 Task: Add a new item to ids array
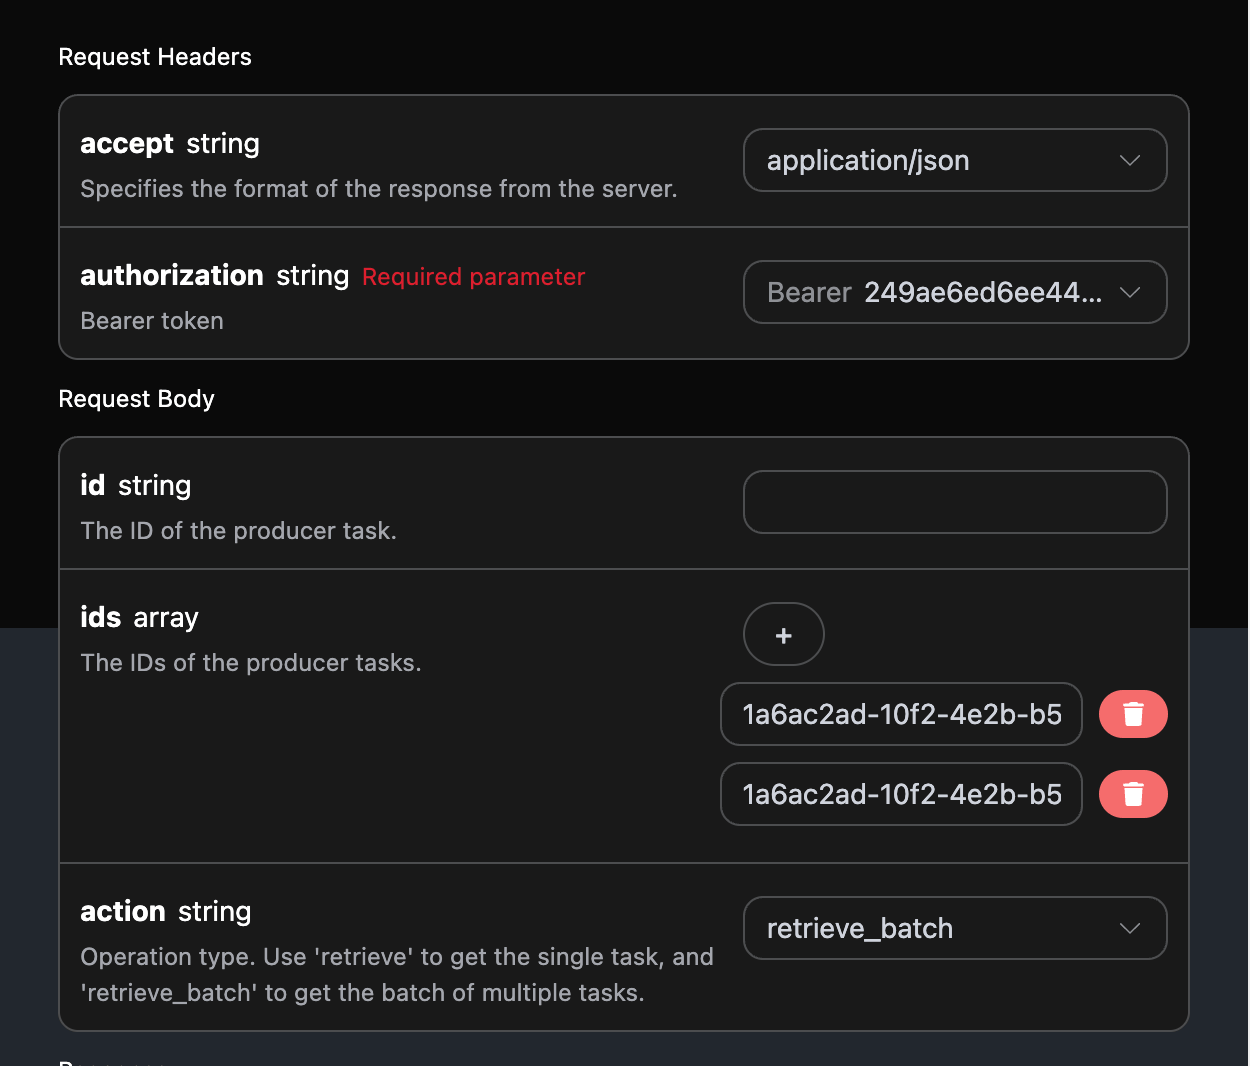[783, 635]
